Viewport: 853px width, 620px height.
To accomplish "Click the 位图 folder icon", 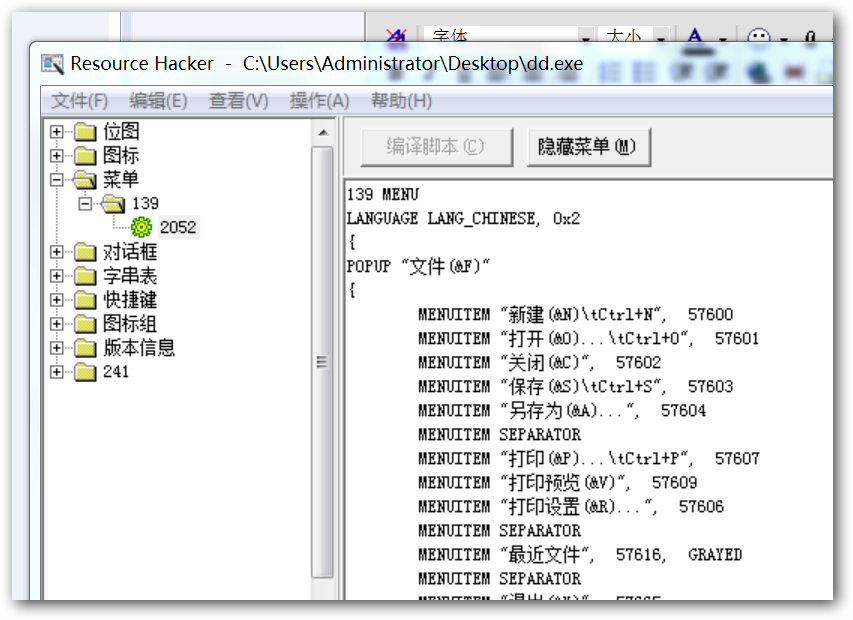I will tap(85, 132).
